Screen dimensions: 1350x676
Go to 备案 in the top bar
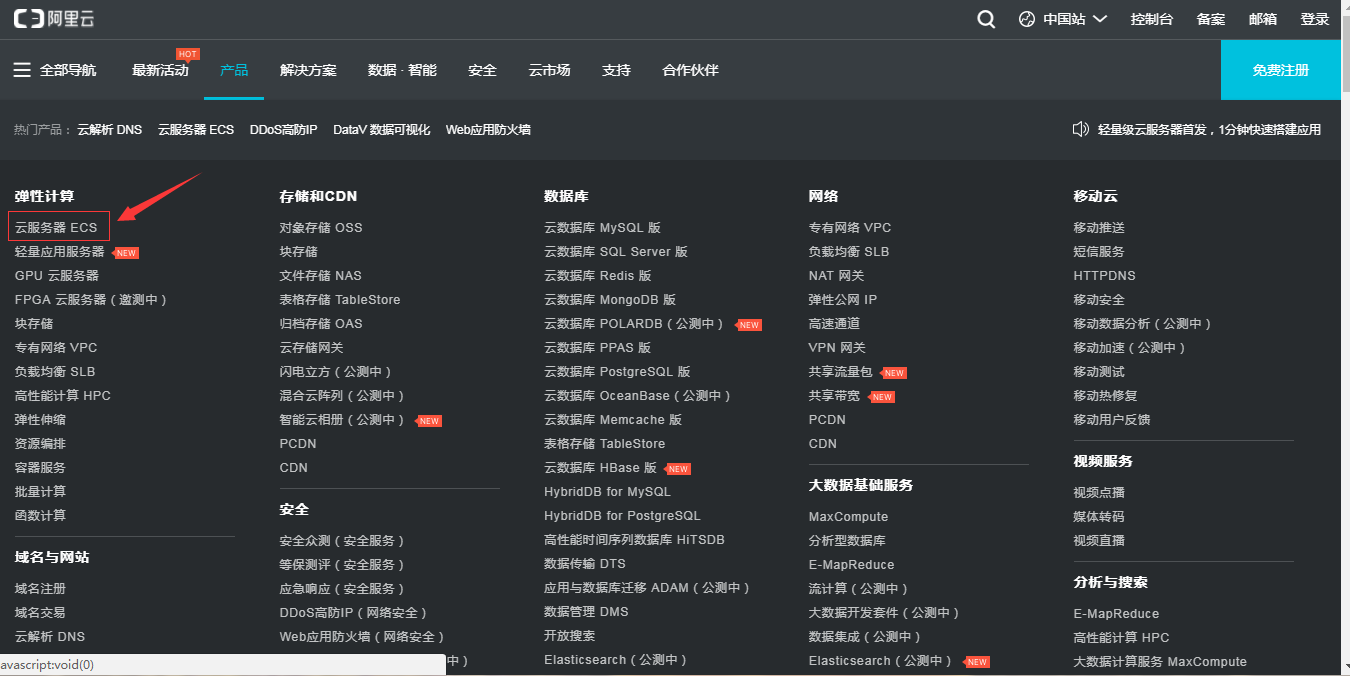click(x=1211, y=19)
